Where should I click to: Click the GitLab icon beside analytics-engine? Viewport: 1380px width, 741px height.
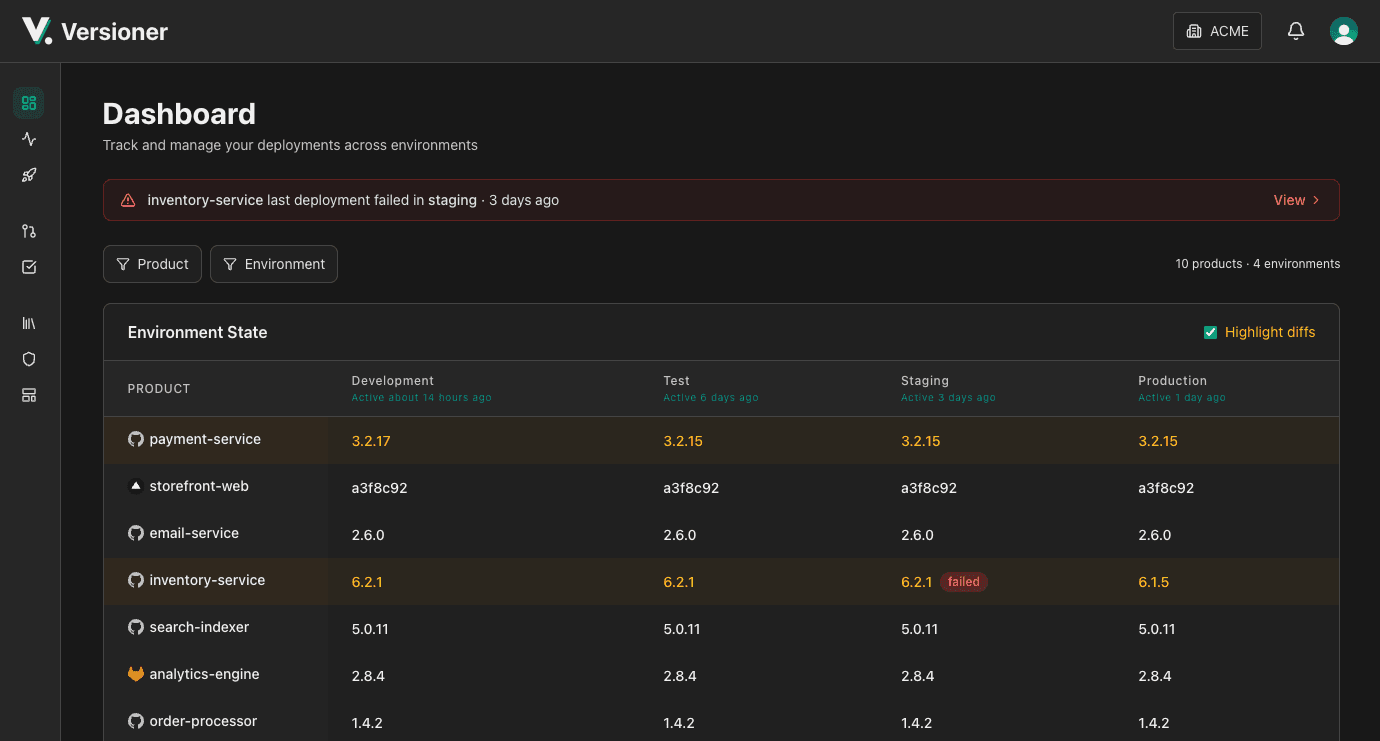pyautogui.click(x=136, y=674)
